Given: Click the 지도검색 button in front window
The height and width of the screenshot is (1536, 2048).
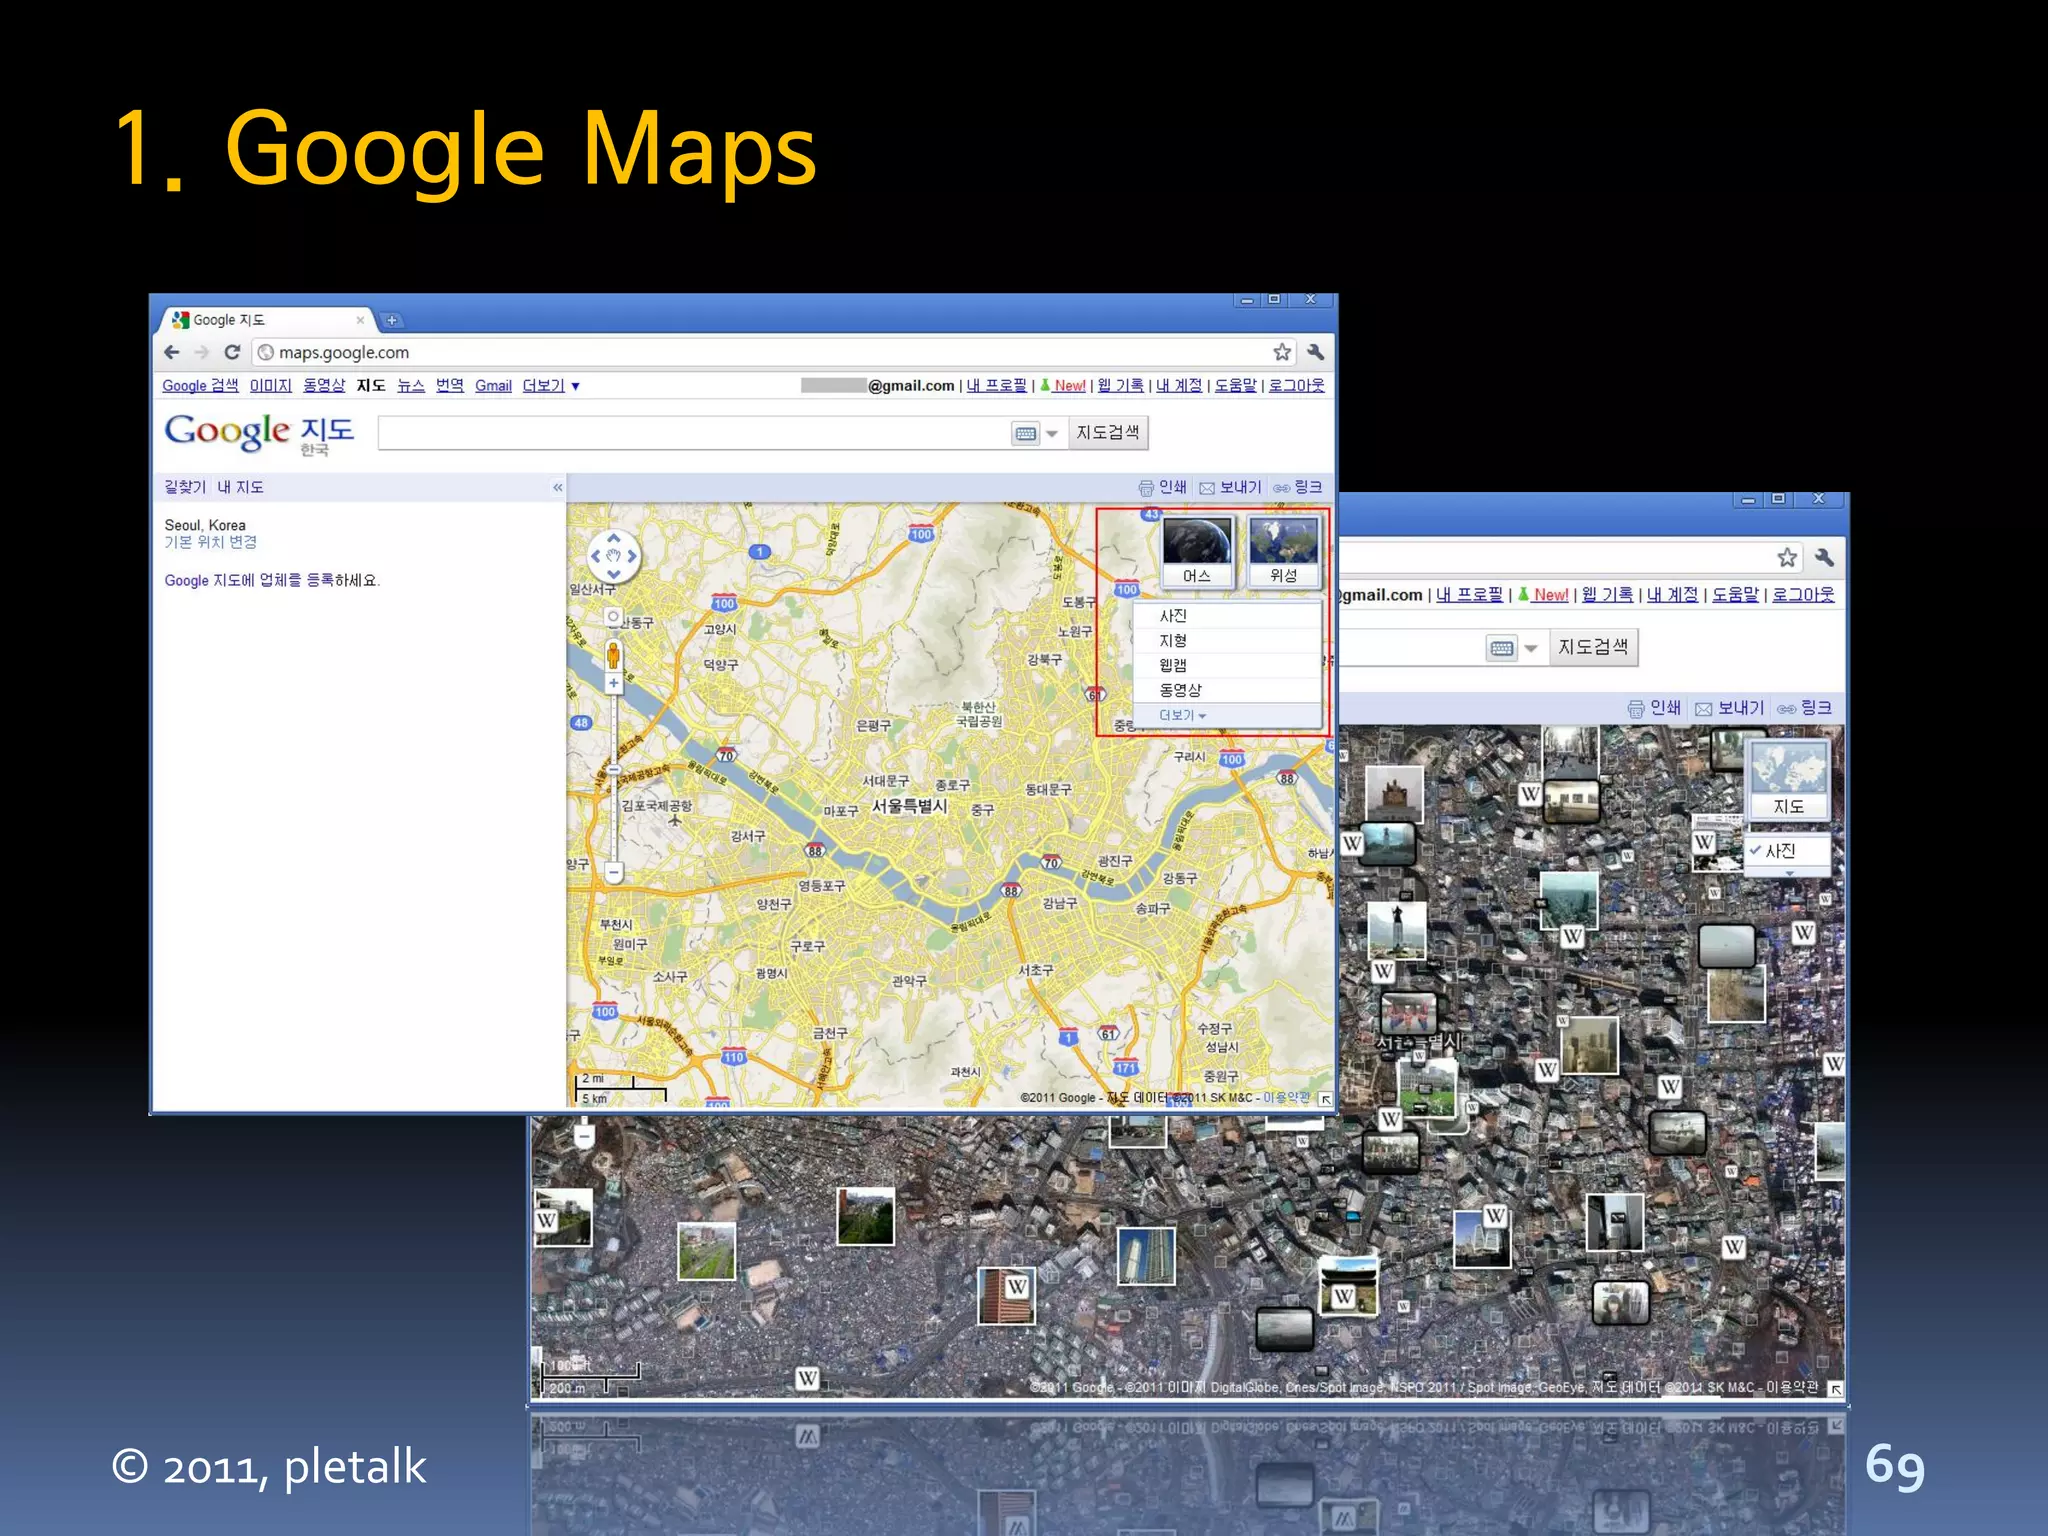Looking at the screenshot, I should pos(1108,433).
